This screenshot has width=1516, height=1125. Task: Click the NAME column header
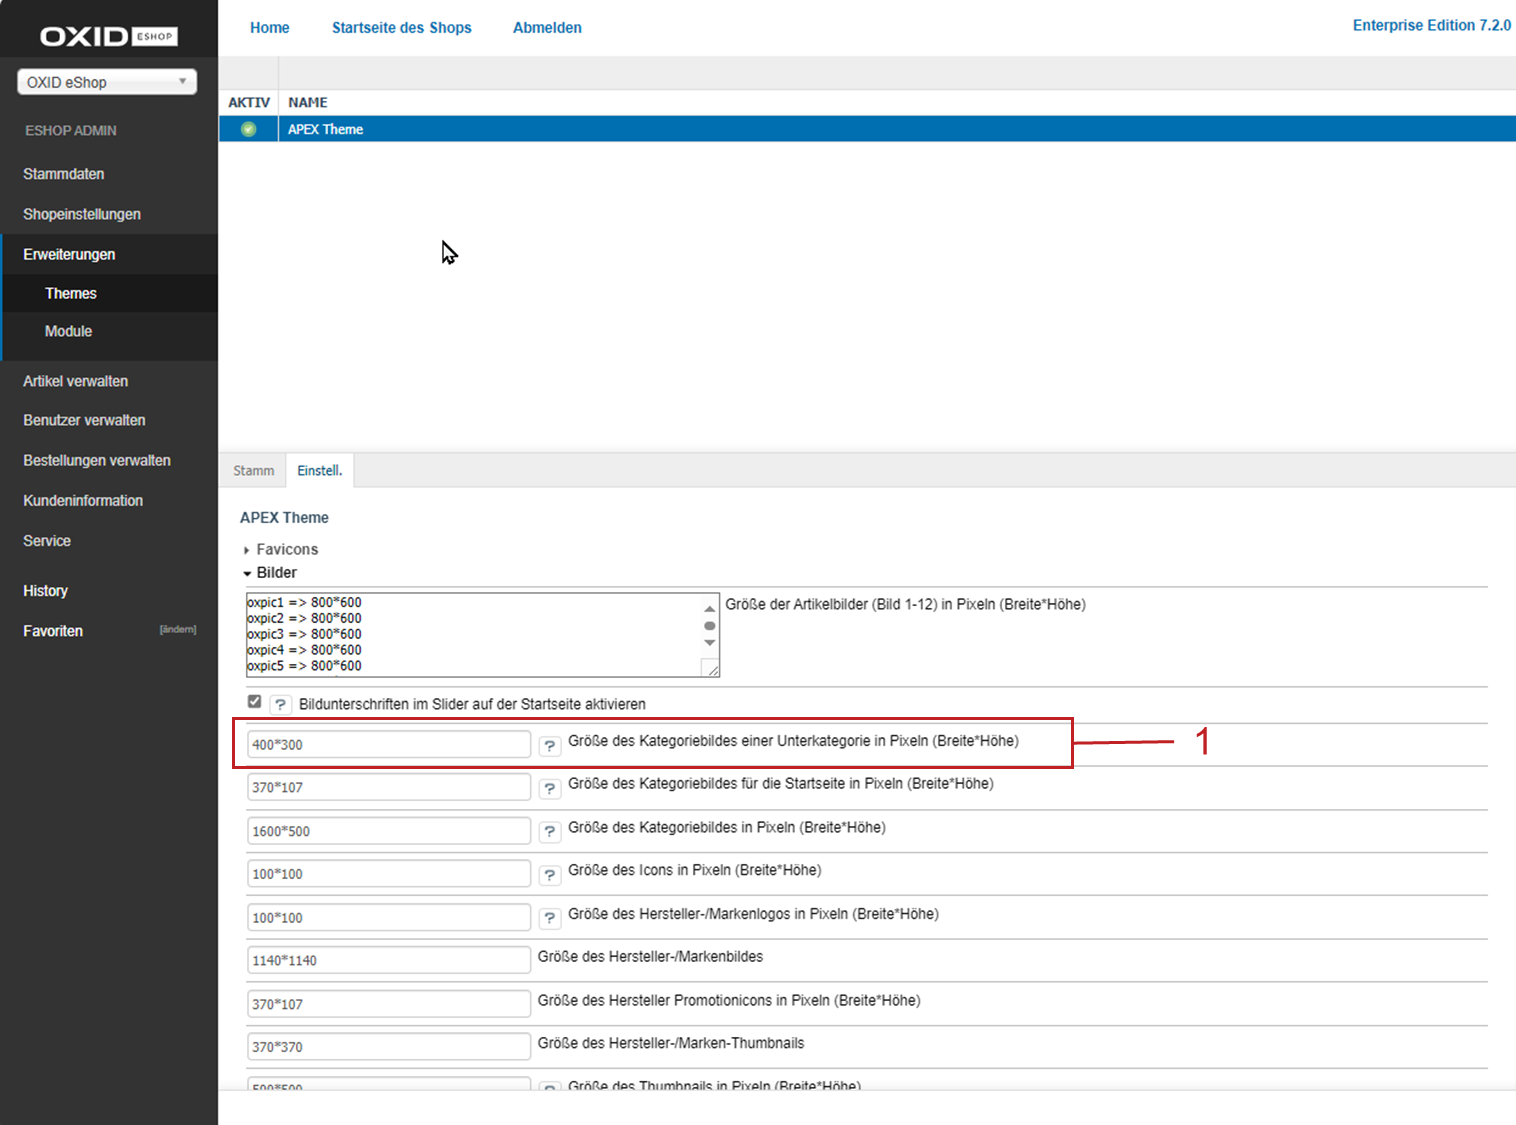point(308,102)
